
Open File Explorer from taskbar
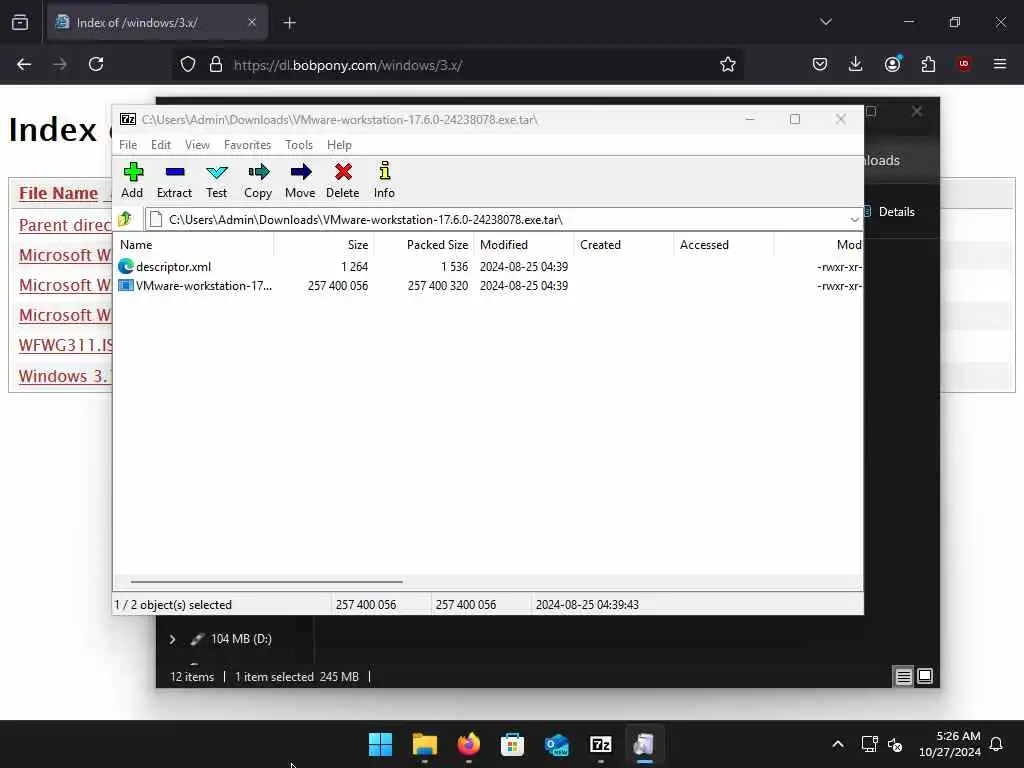[x=424, y=744]
